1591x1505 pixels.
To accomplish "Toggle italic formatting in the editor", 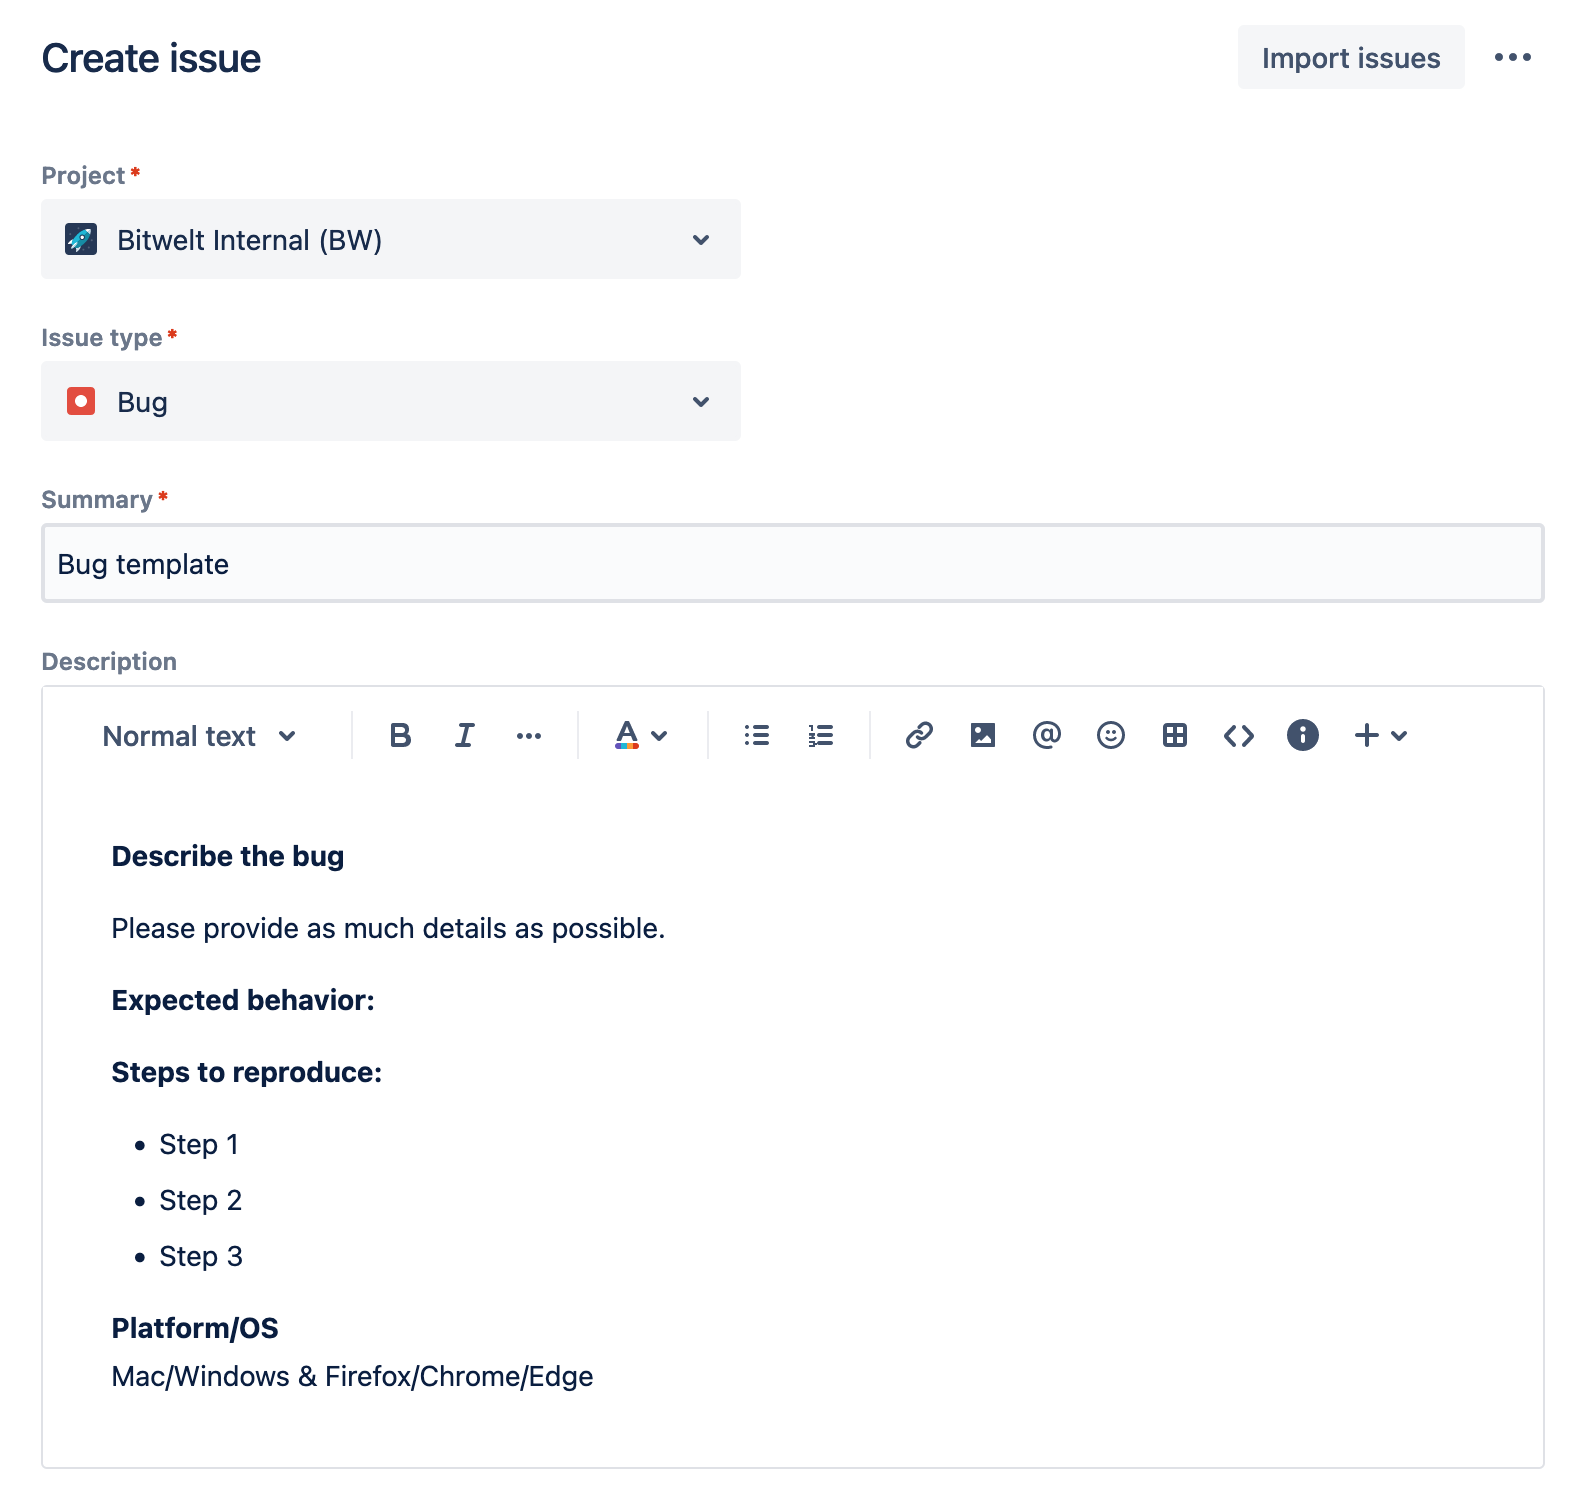I will pyautogui.click(x=464, y=736).
